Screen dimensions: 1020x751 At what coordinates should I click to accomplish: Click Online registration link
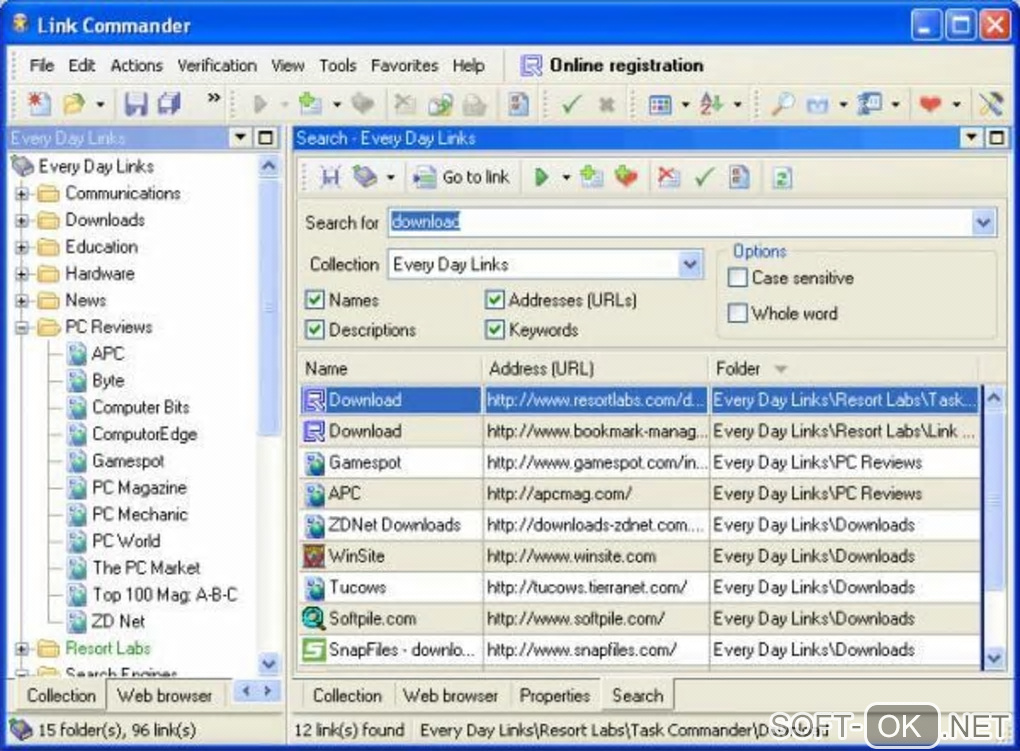pos(626,65)
